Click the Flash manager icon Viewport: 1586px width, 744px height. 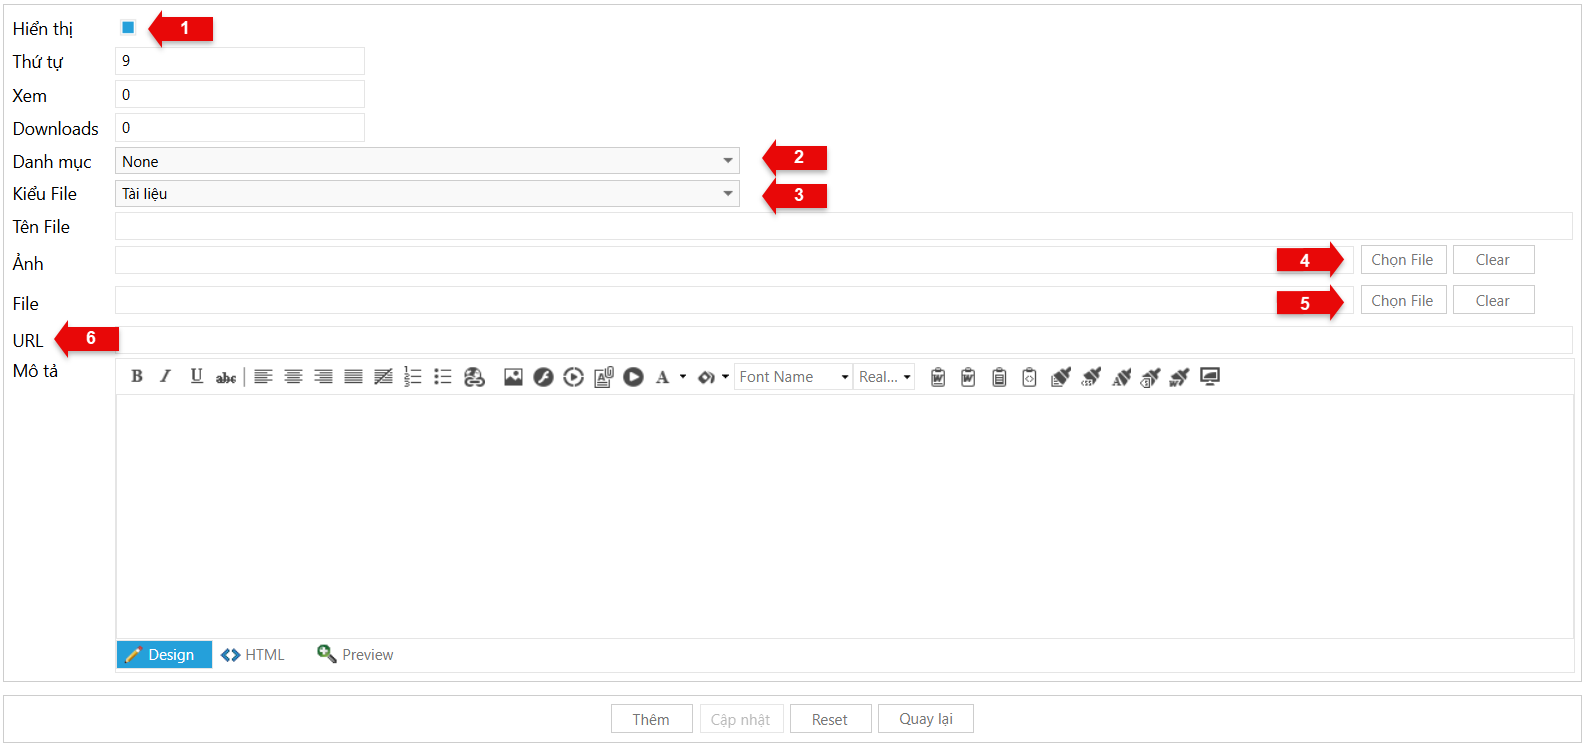[543, 377]
